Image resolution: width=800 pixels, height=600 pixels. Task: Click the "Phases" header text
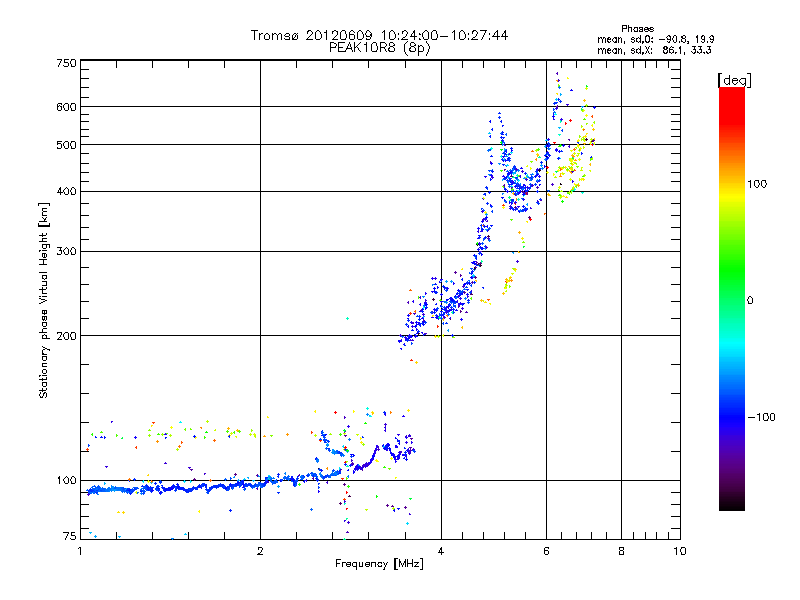coord(637,29)
